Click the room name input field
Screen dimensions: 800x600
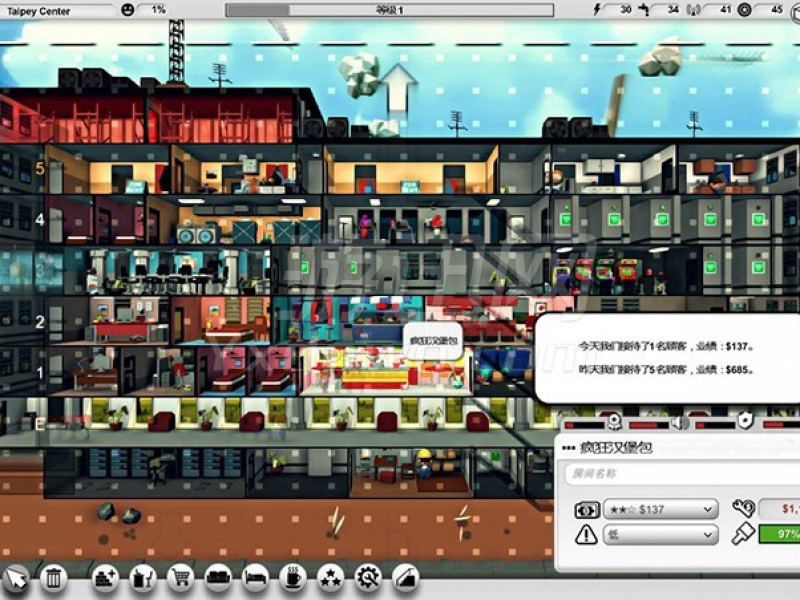click(x=680, y=474)
